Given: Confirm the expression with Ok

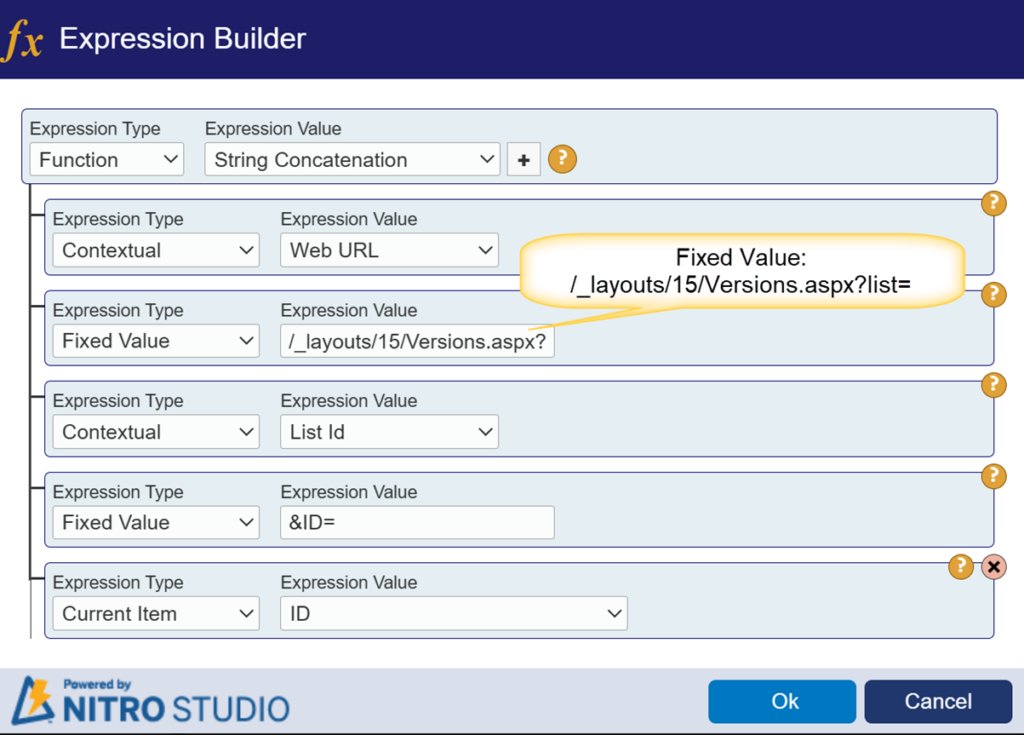Looking at the screenshot, I should pos(782,702).
